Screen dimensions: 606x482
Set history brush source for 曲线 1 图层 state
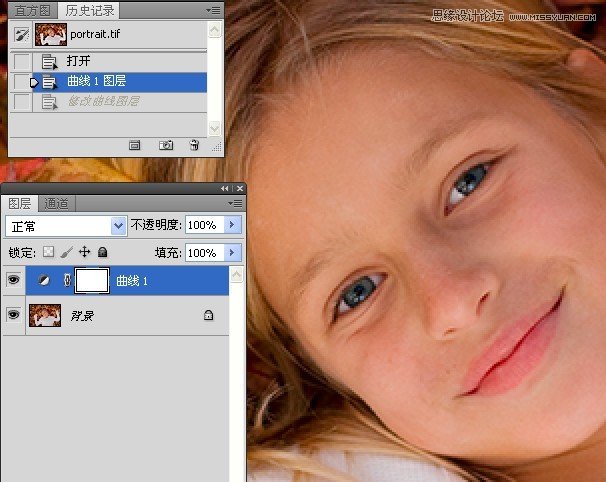click(20, 82)
